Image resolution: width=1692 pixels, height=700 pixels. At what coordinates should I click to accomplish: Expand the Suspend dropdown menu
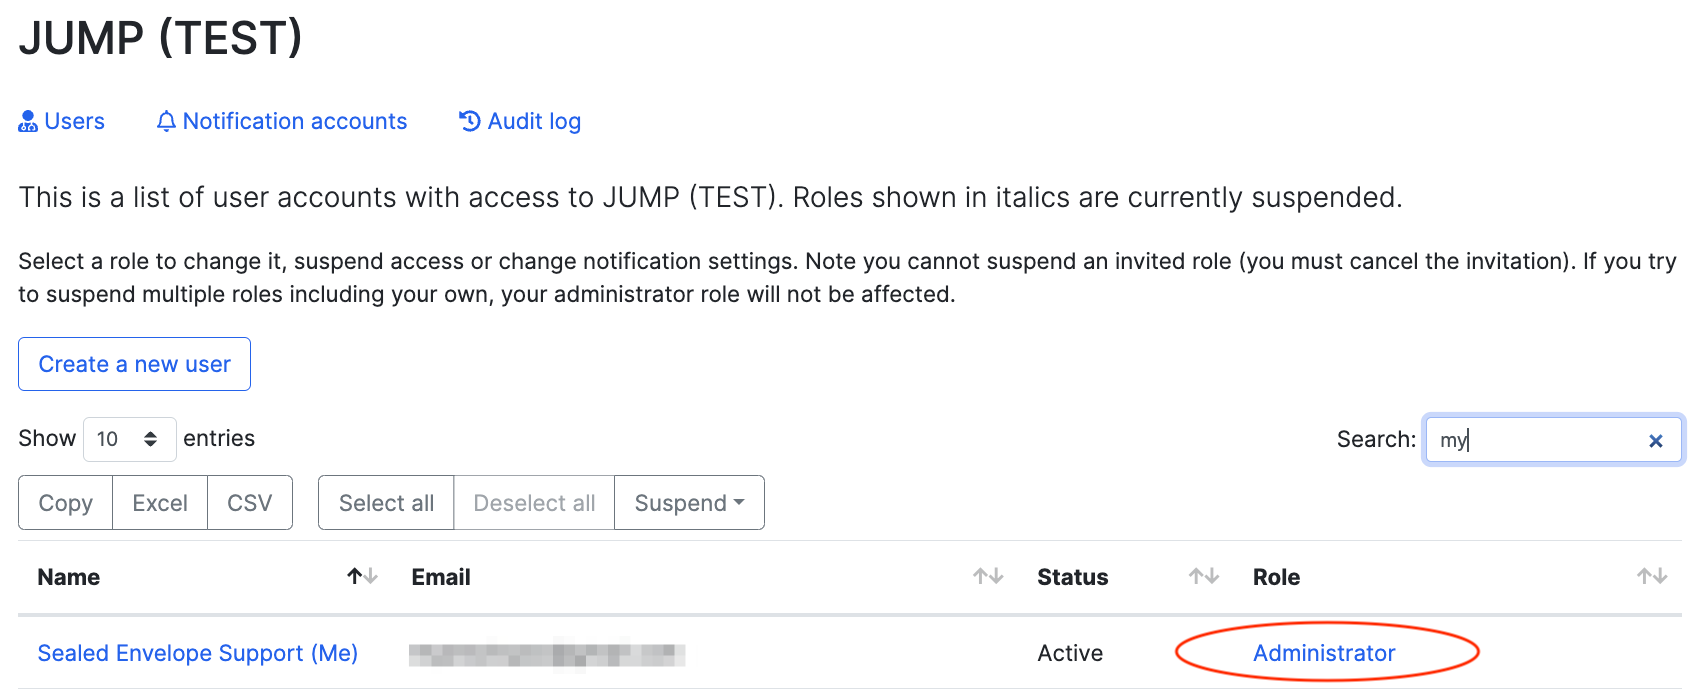click(x=689, y=502)
